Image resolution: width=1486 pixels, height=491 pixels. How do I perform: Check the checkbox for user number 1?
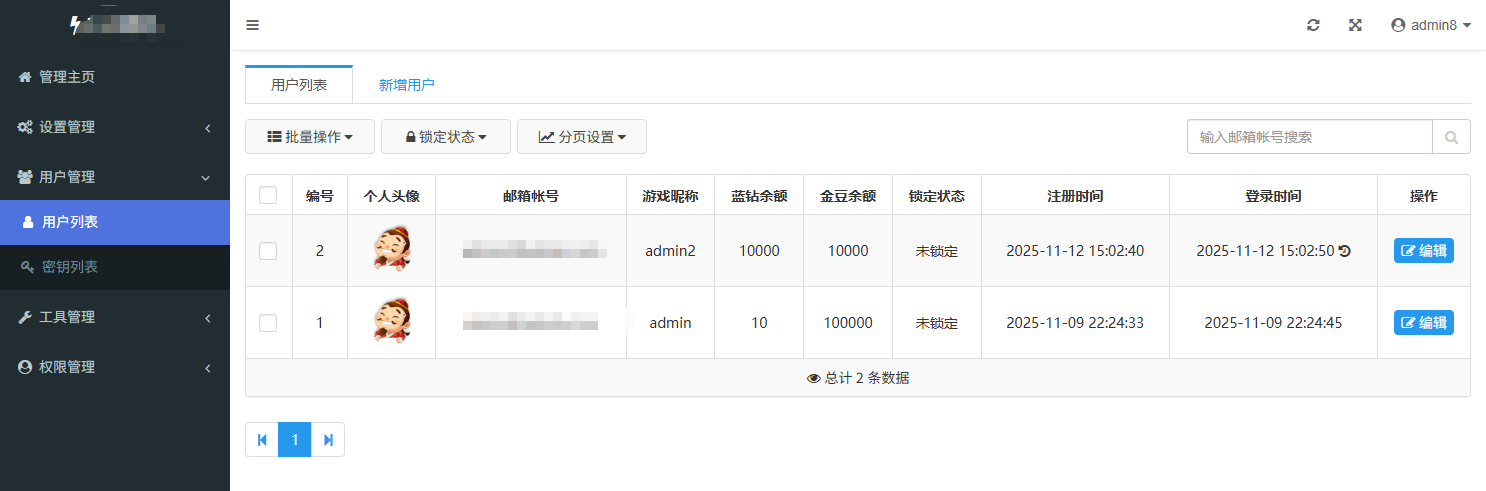coord(268,323)
